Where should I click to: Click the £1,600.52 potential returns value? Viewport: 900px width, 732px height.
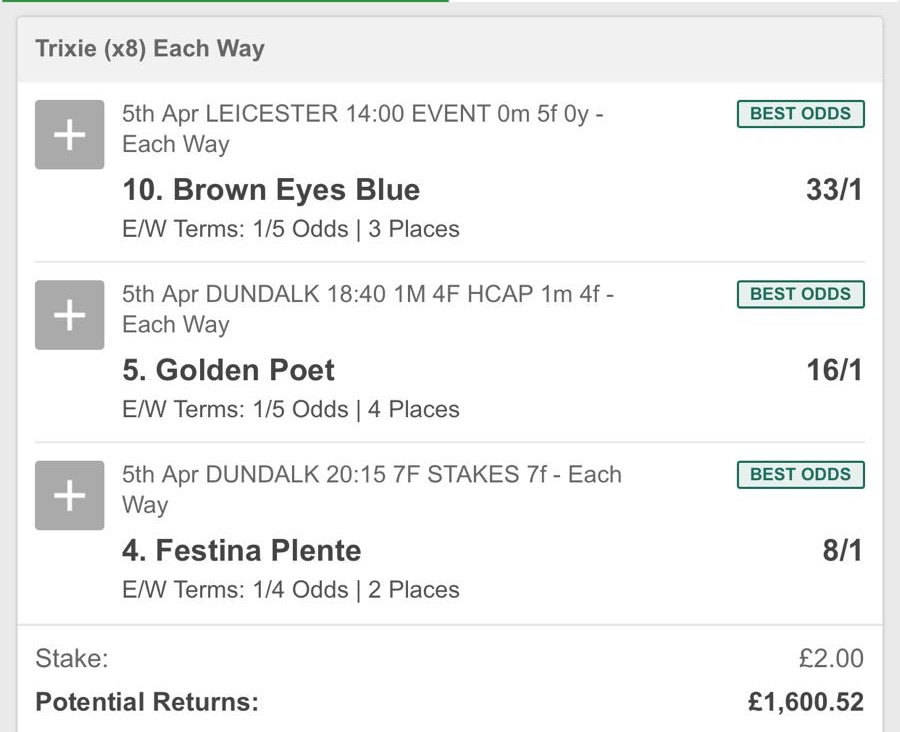pyautogui.click(x=805, y=702)
